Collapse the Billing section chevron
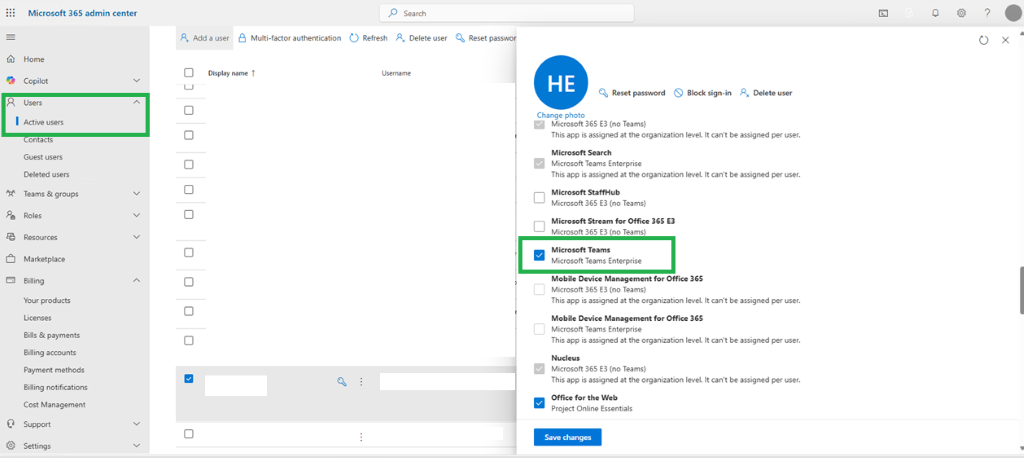Viewport: 1024px width, 462px height. click(136, 280)
